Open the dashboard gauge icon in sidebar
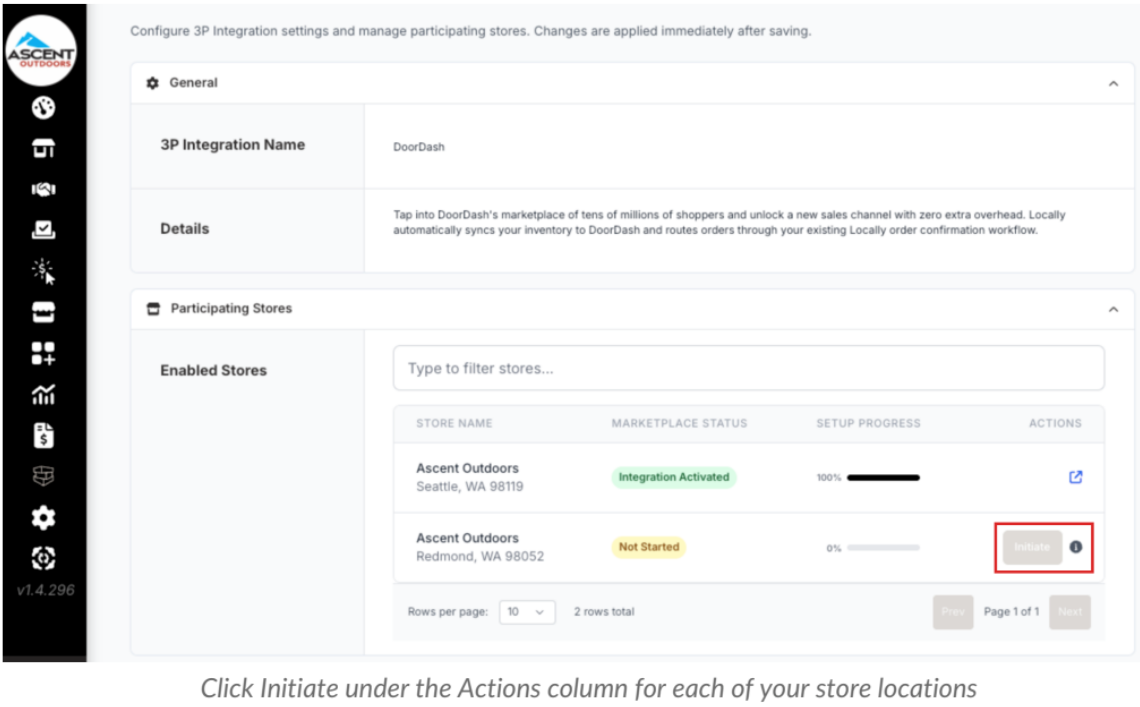The height and width of the screenshot is (707, 1140). click(x=43, y=108)
